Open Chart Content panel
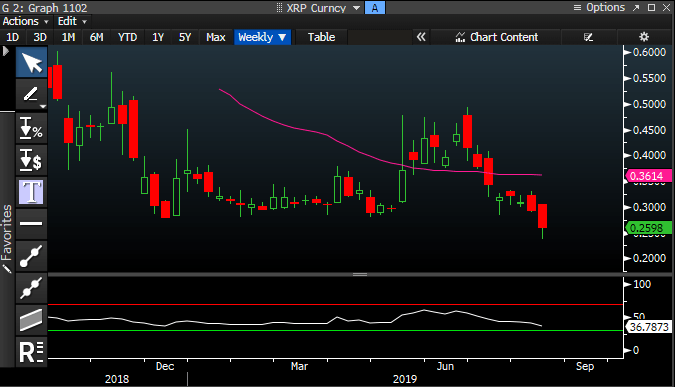 click(496, 37)
